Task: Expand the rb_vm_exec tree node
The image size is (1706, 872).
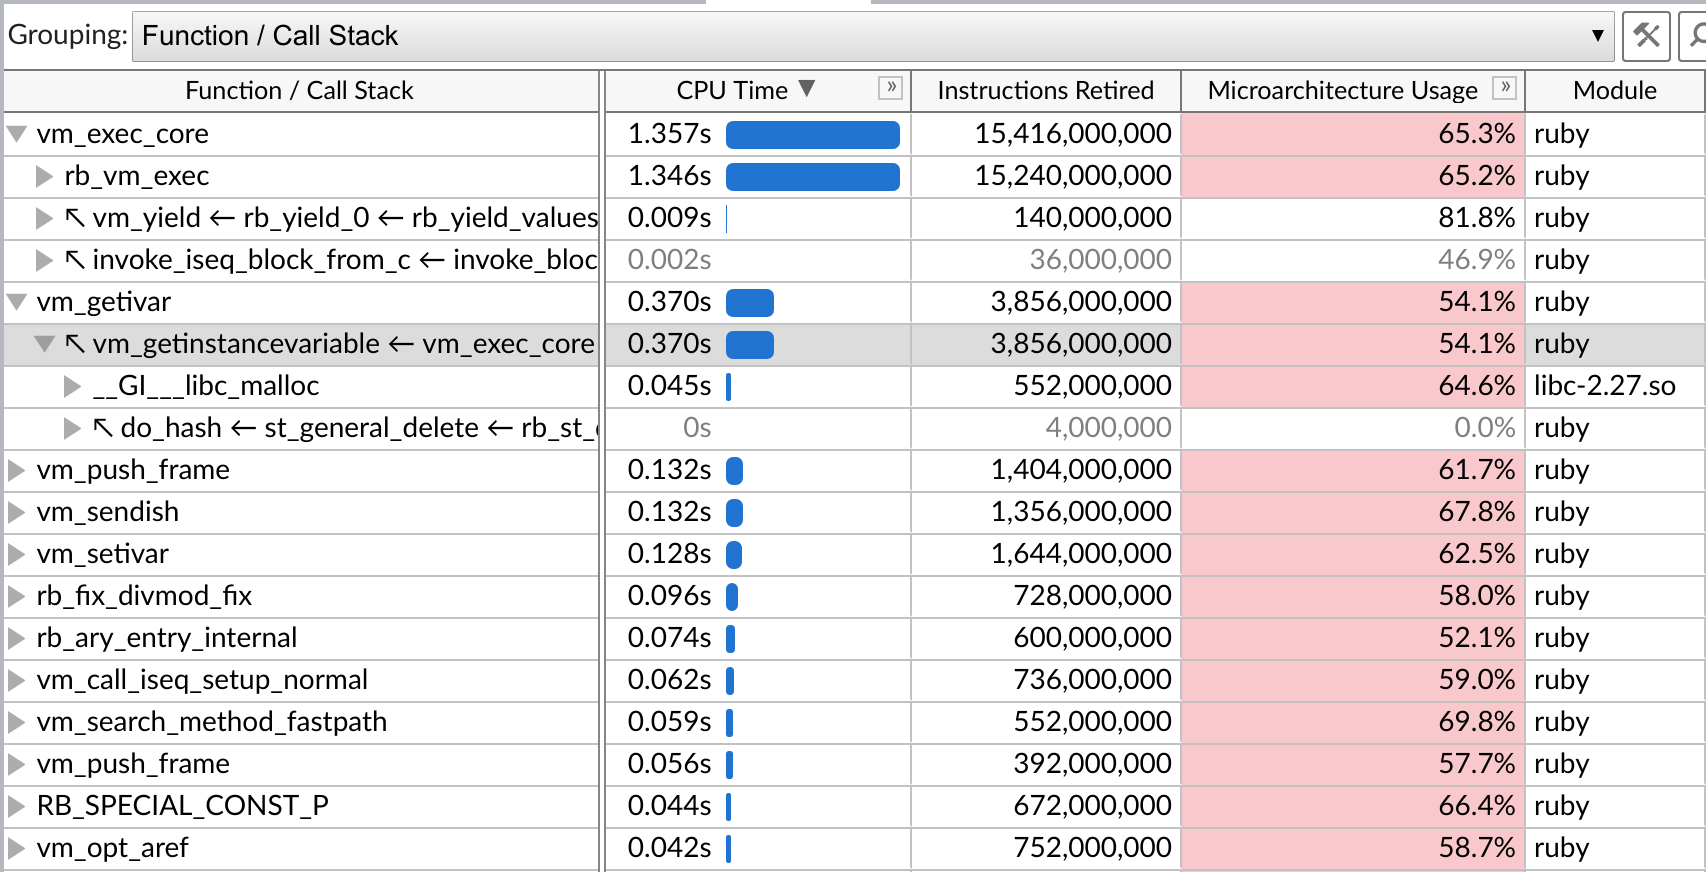Action: click(44, 176)
